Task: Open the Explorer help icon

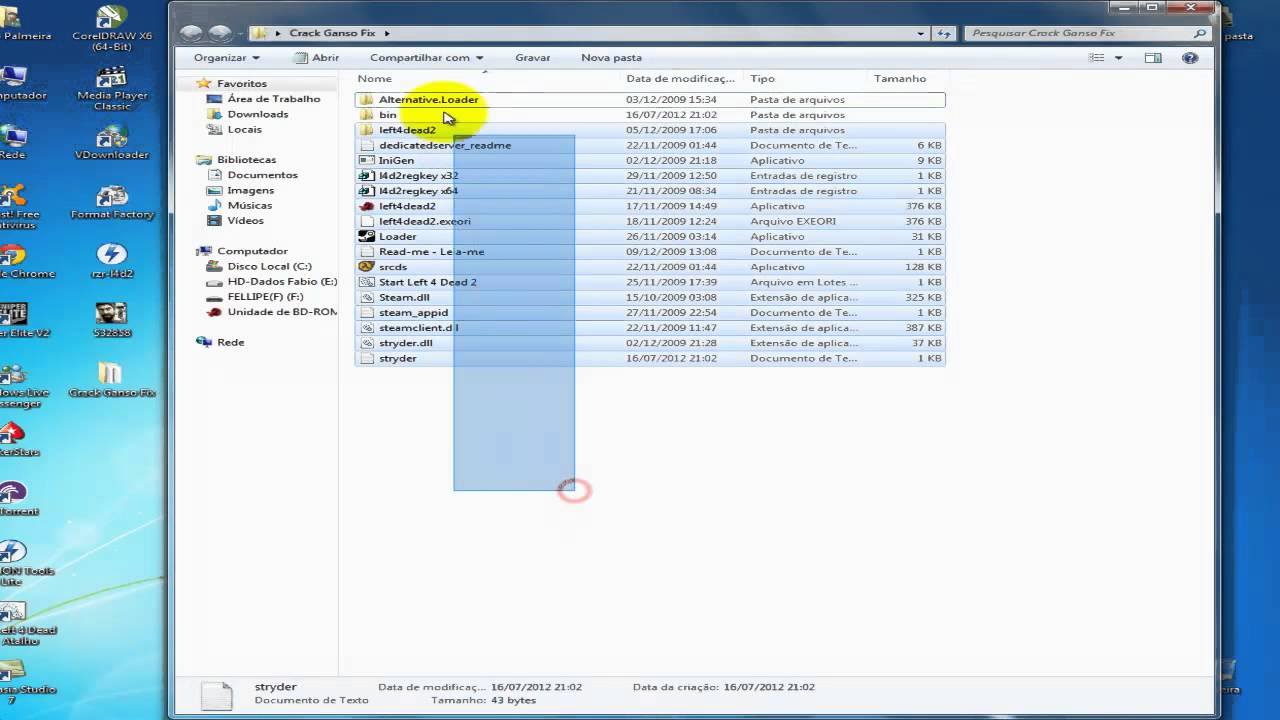Action: pos(1190,58)
